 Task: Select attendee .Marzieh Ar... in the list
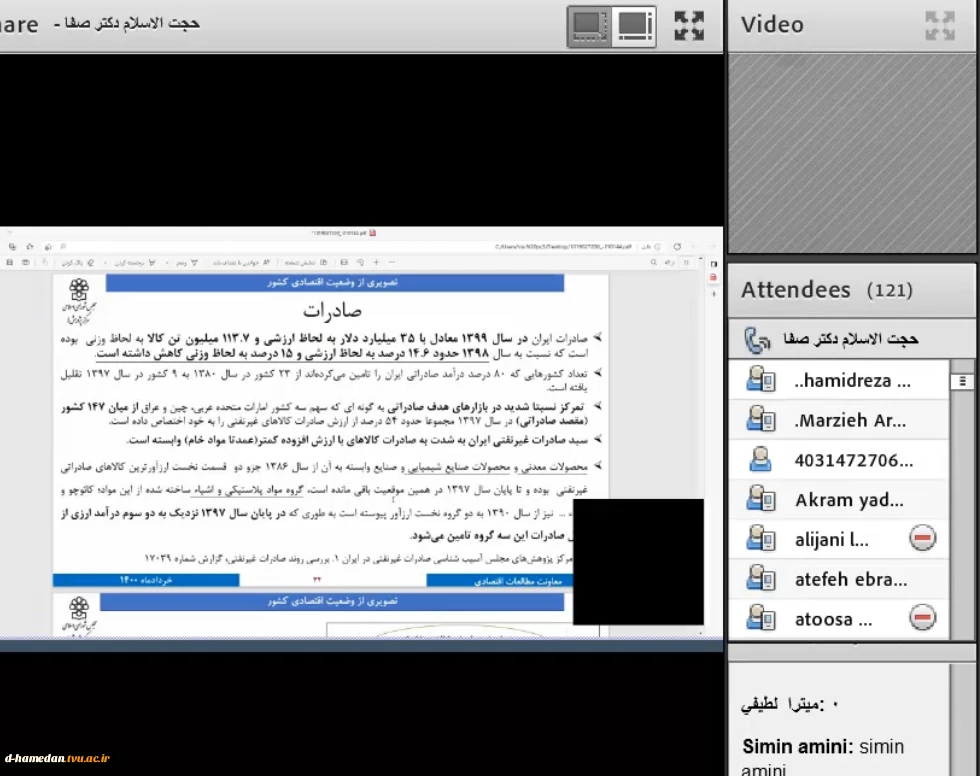[839, 420]
